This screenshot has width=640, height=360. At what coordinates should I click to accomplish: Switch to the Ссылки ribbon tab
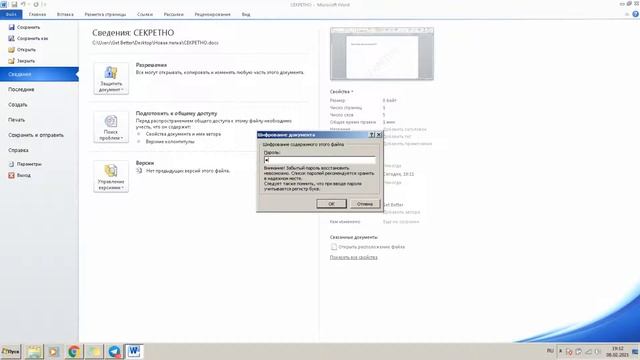pyautogui.click(x=145, y=14)
